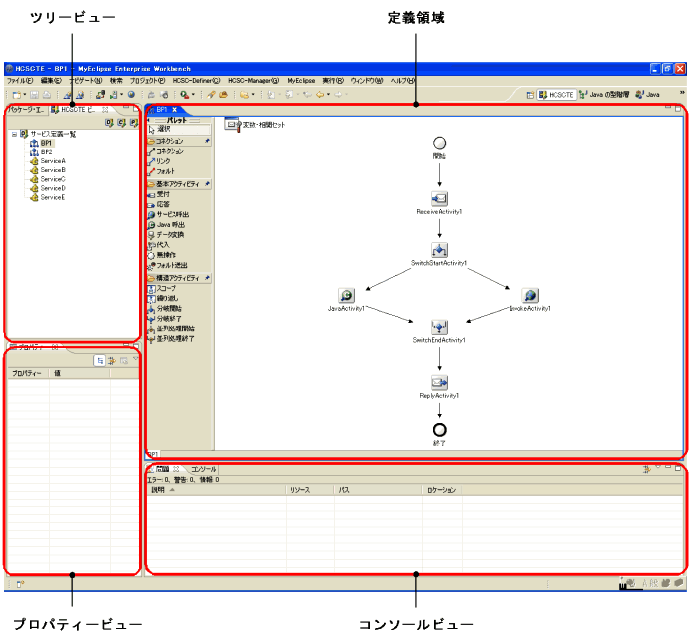690x643 pixels.
Task: Select the 分岐開始 switch start tool
Action: pos(164,309)
